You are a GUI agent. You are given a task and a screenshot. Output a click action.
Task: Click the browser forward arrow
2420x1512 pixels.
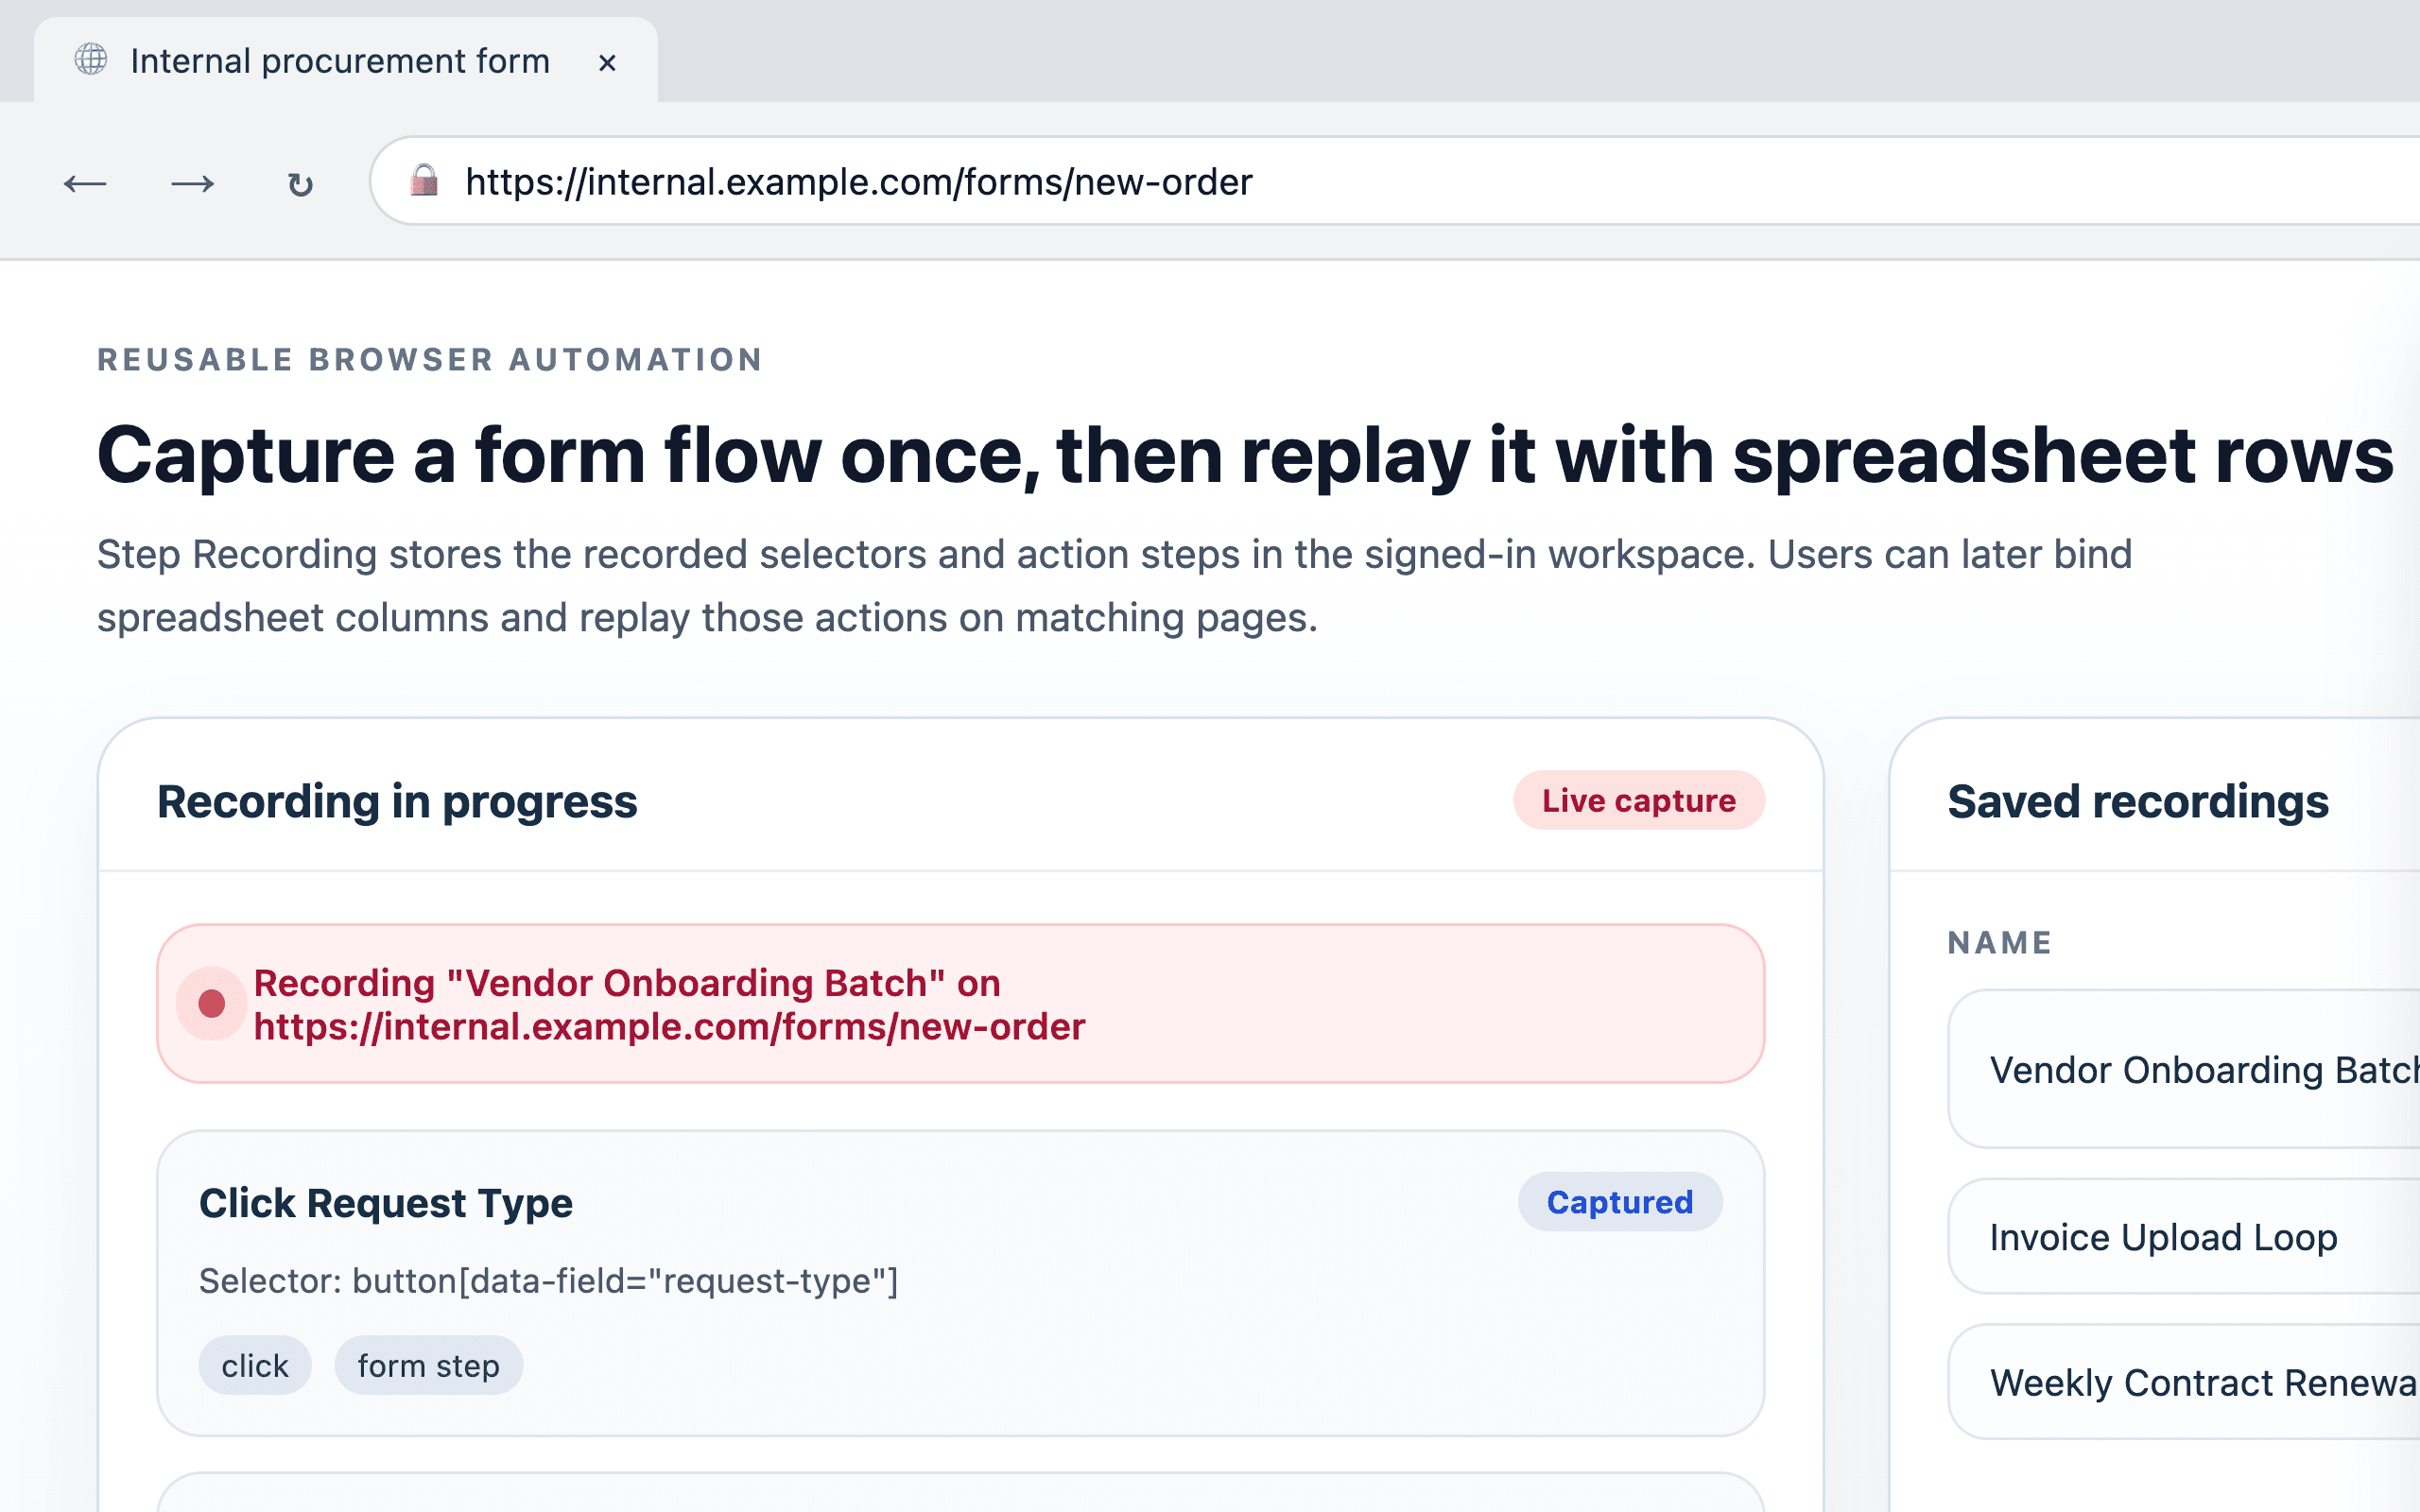[x=193, y=184]
